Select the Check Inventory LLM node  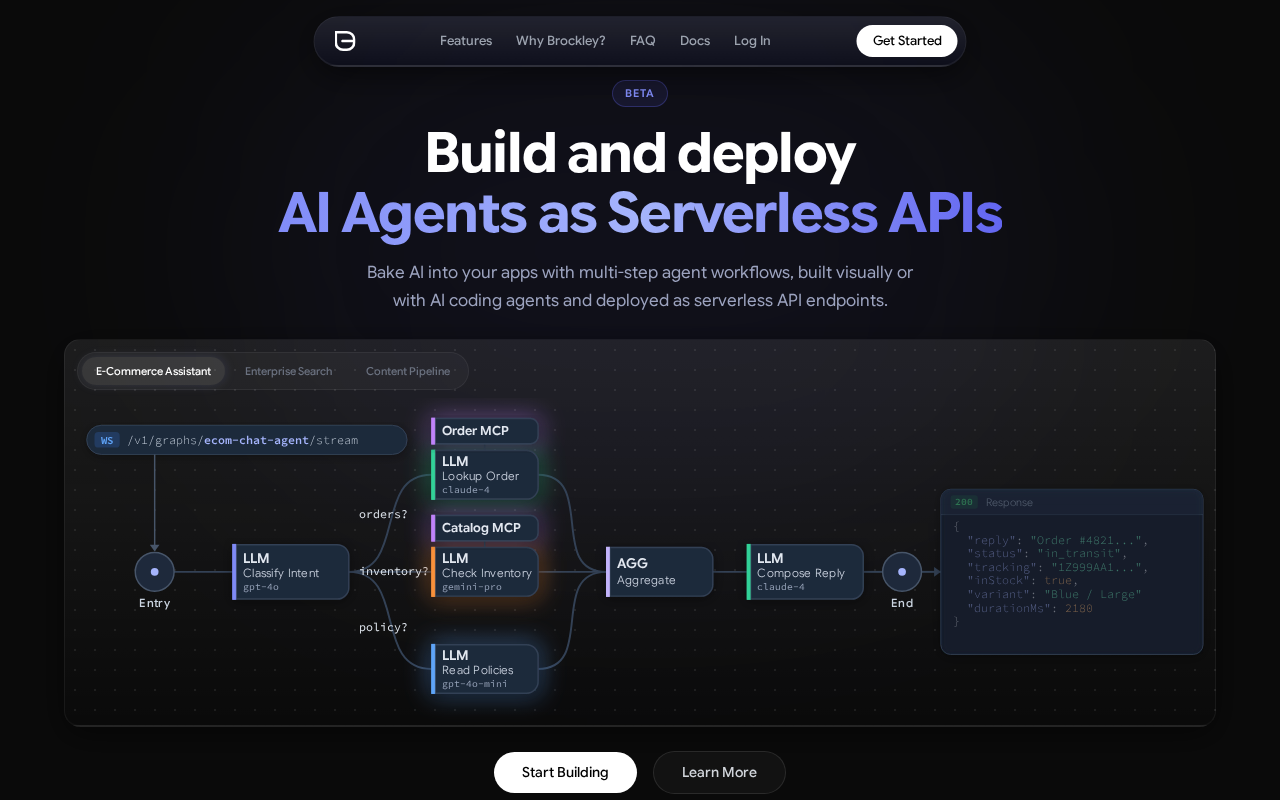(485, 572)
